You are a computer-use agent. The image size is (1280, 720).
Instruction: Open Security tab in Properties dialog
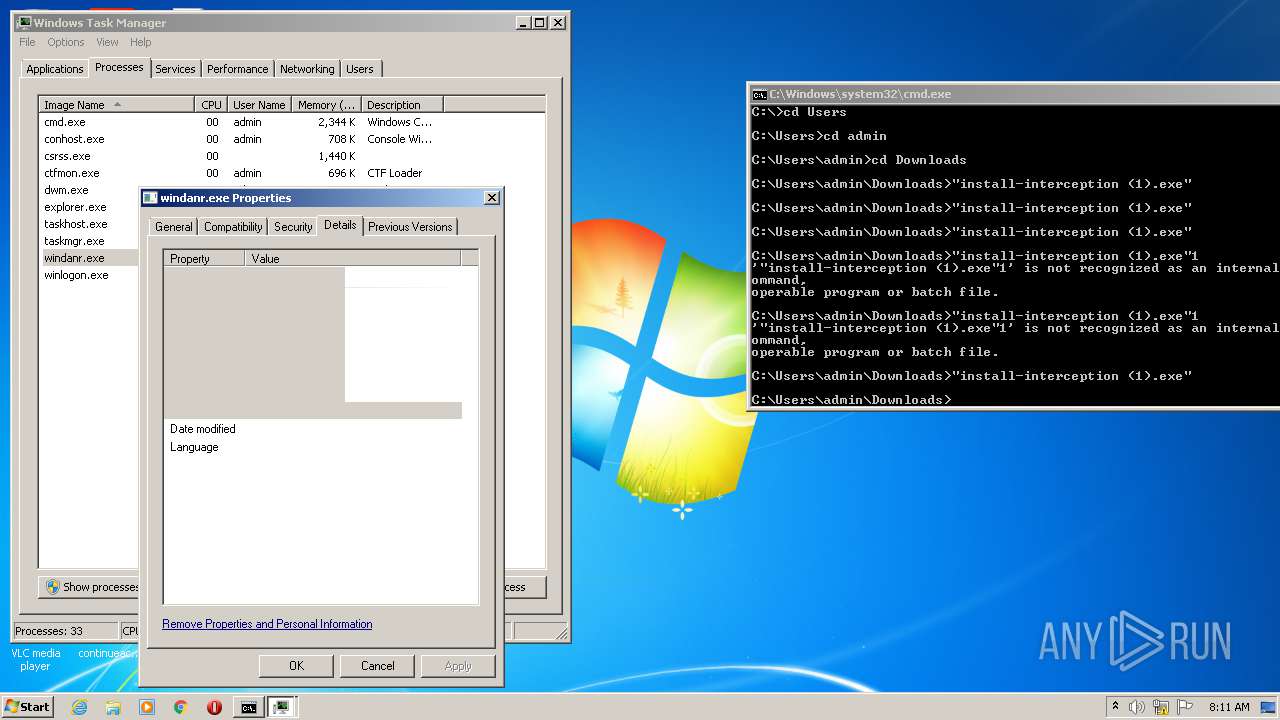click(293, 227)
